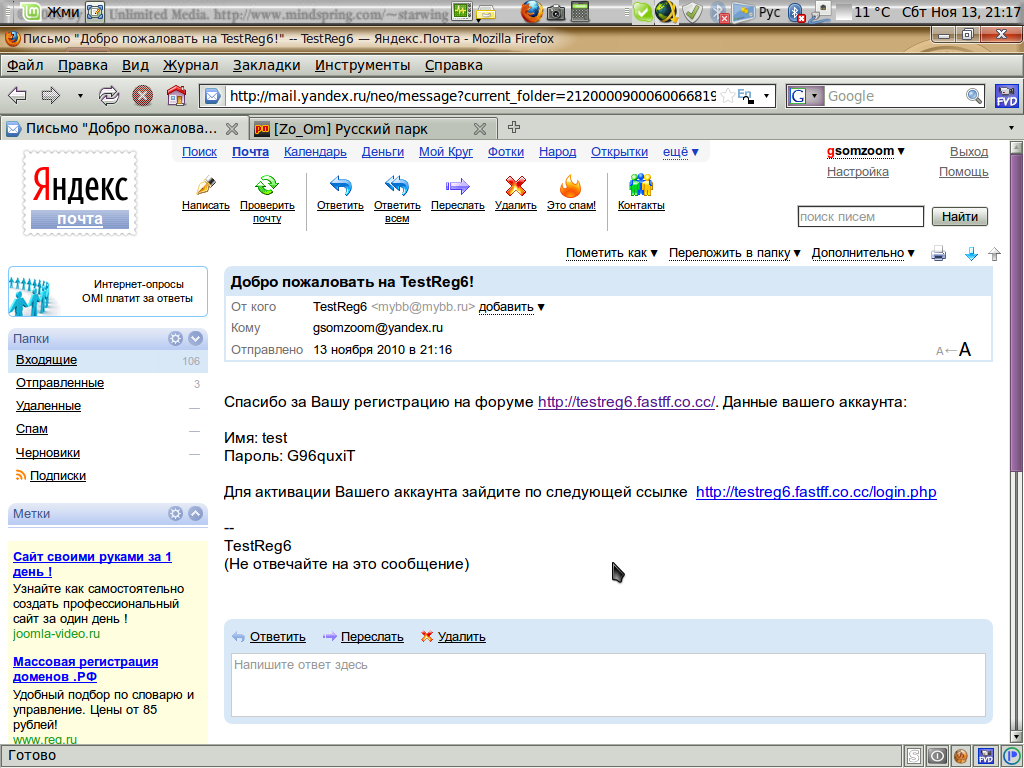Screen dimensions: 1024x768
Task: Open the camera screenshot icon in panel
Action: [x=556, y=12]
